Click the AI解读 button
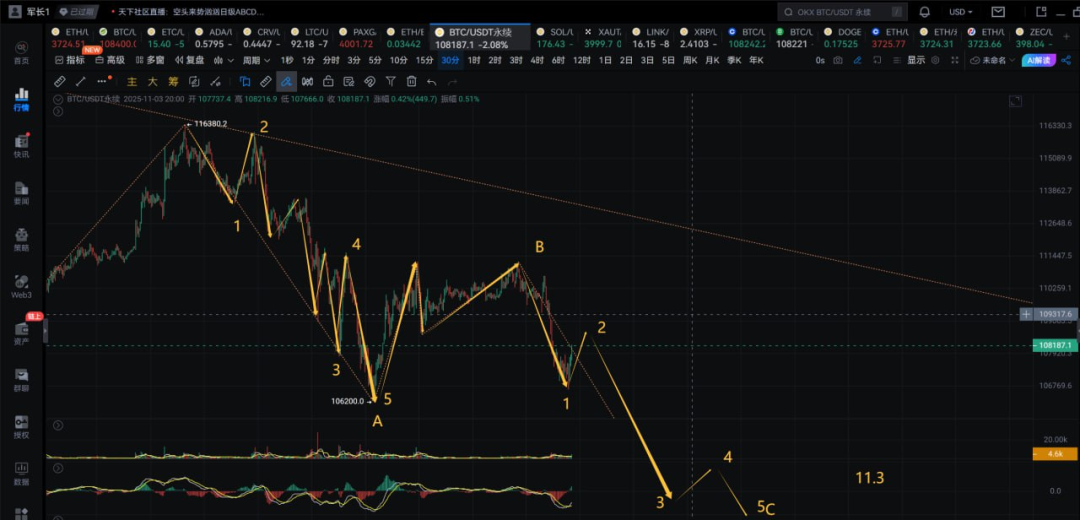The image size is (1080, 520). 1038,60
